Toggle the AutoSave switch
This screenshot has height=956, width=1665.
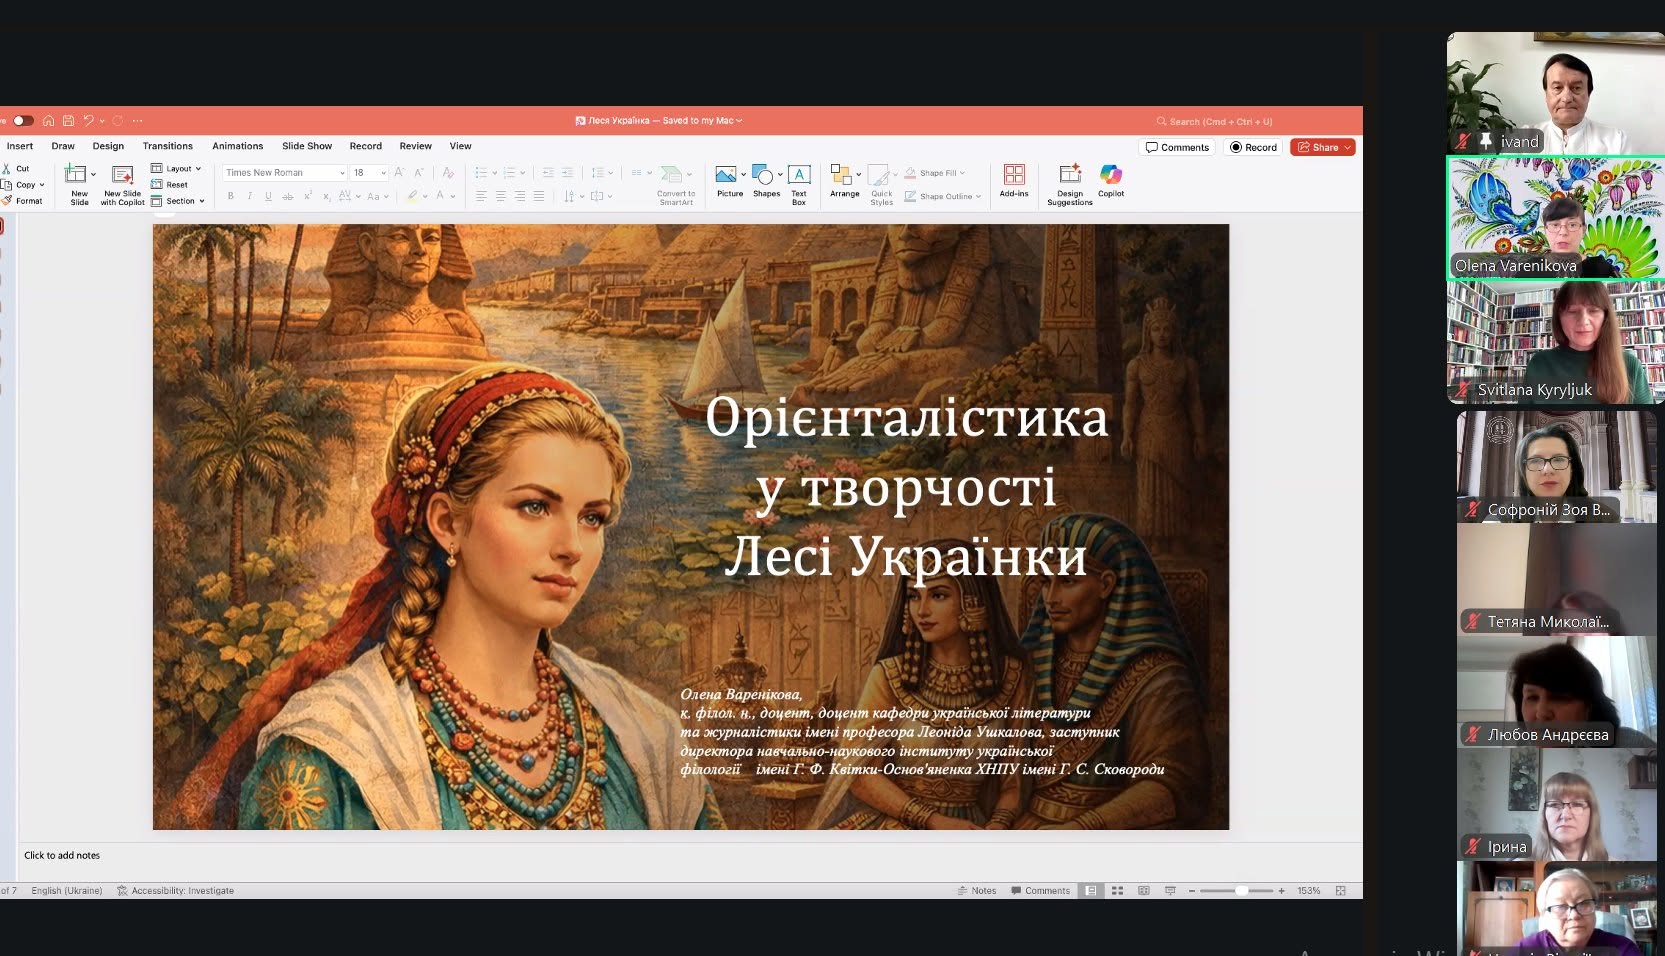pos(22,121)
